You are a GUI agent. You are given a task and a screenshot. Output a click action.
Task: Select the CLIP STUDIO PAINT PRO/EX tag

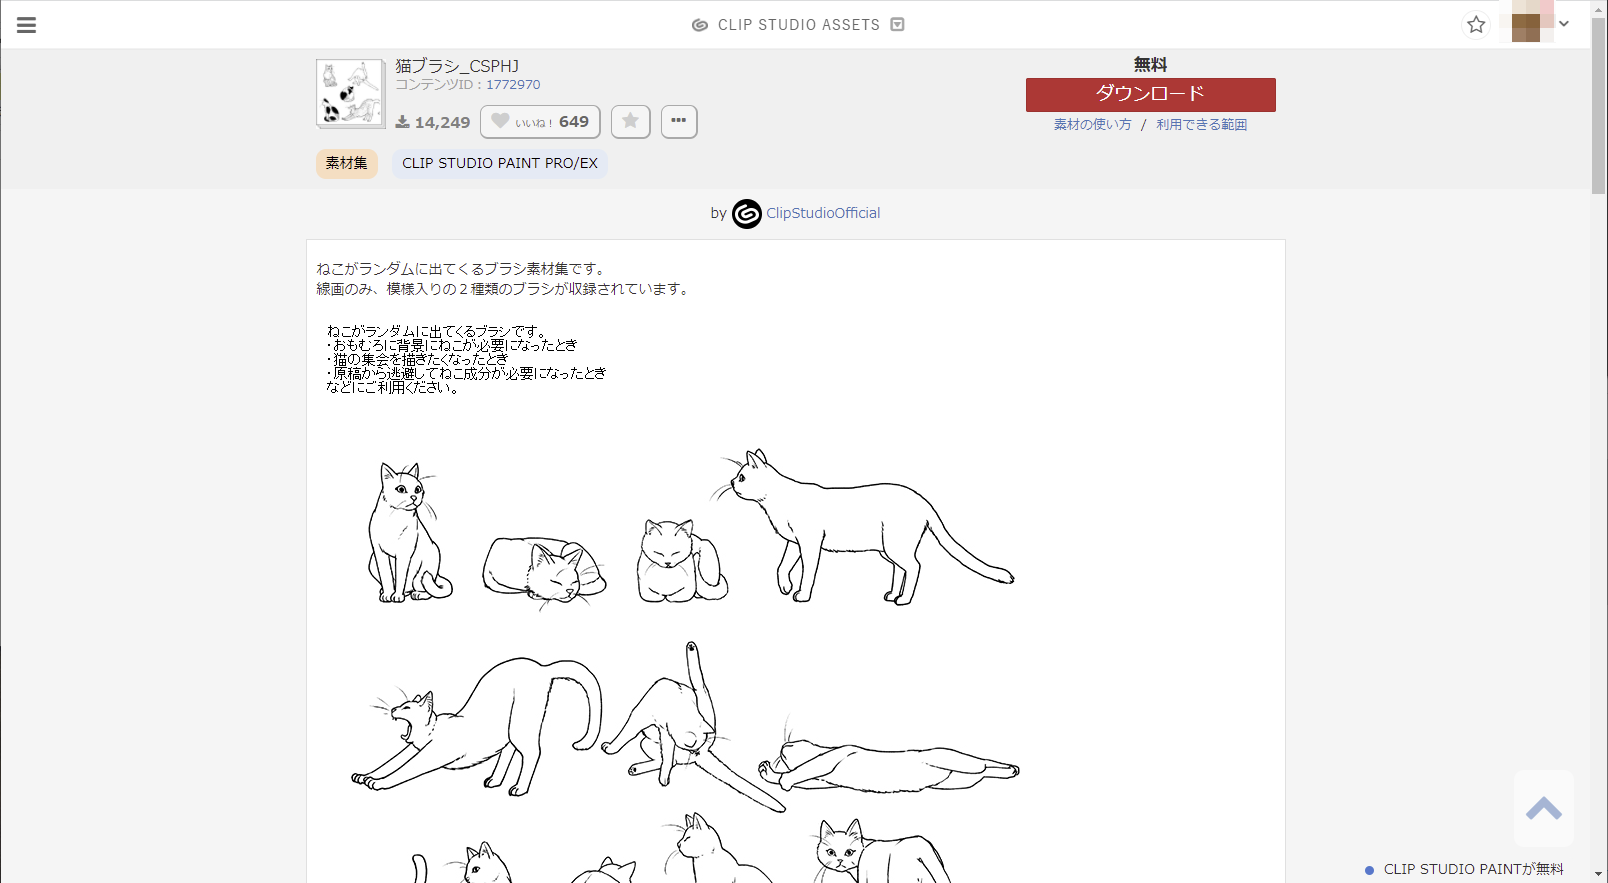point(500,163)
